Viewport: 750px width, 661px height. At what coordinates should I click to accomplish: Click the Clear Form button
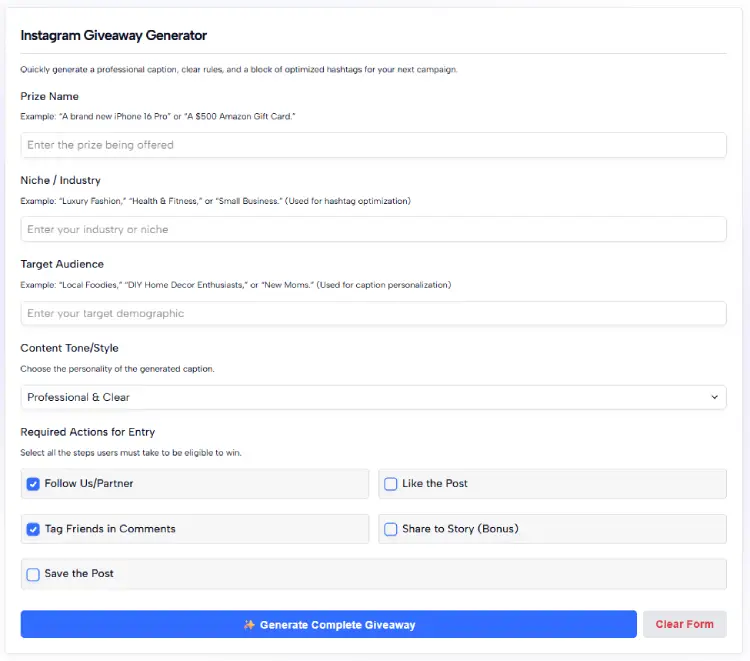coord(684,624)
